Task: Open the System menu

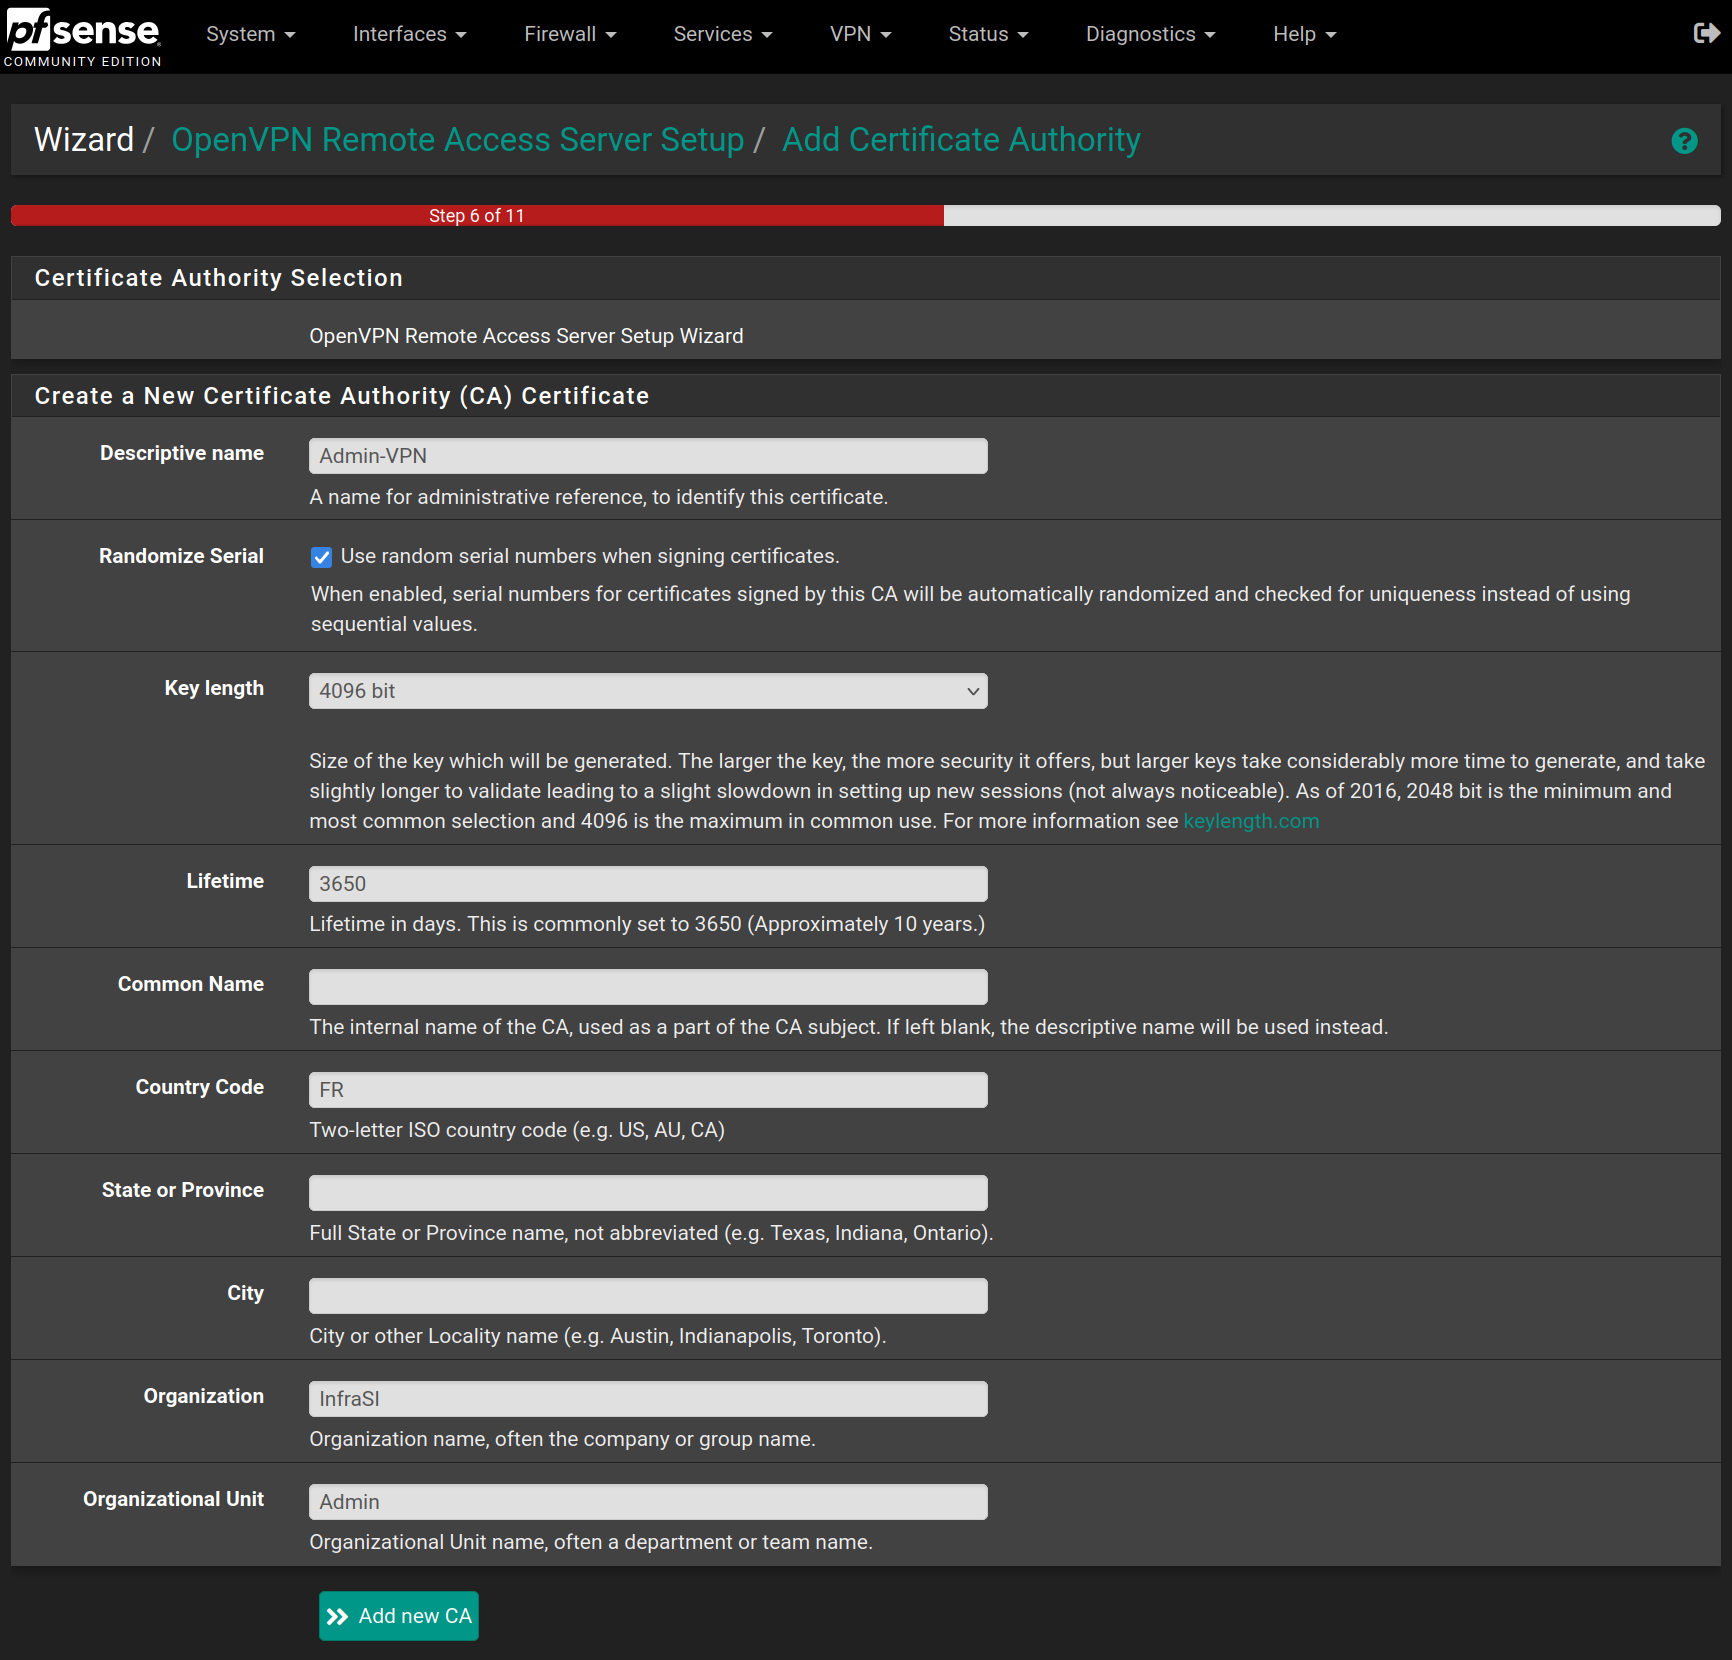Action: 250,34
